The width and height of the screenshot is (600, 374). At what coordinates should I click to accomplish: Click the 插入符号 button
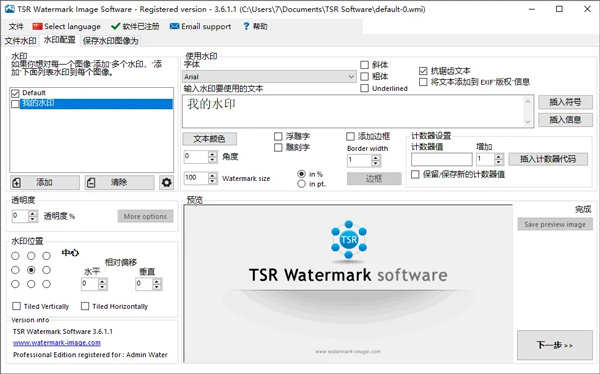coord(565,102)
